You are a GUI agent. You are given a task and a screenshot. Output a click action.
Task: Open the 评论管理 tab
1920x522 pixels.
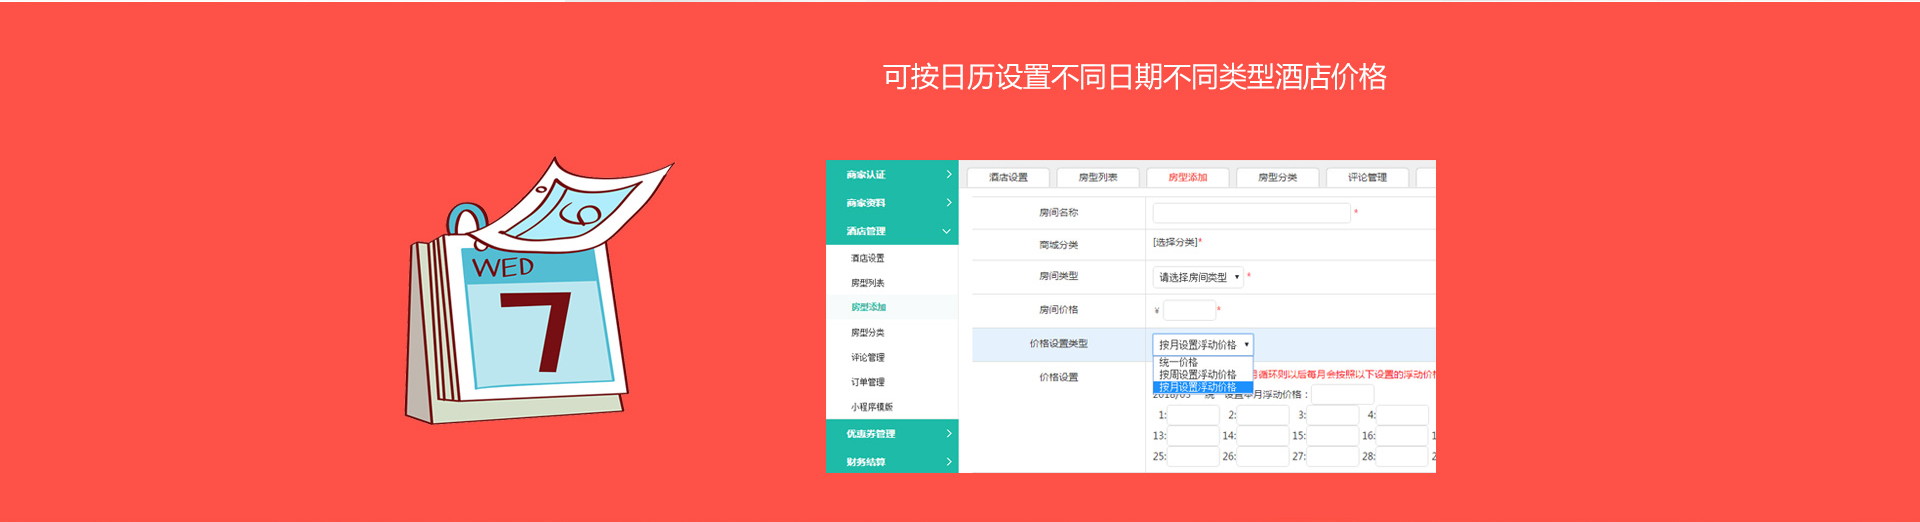click(1367, 178)
